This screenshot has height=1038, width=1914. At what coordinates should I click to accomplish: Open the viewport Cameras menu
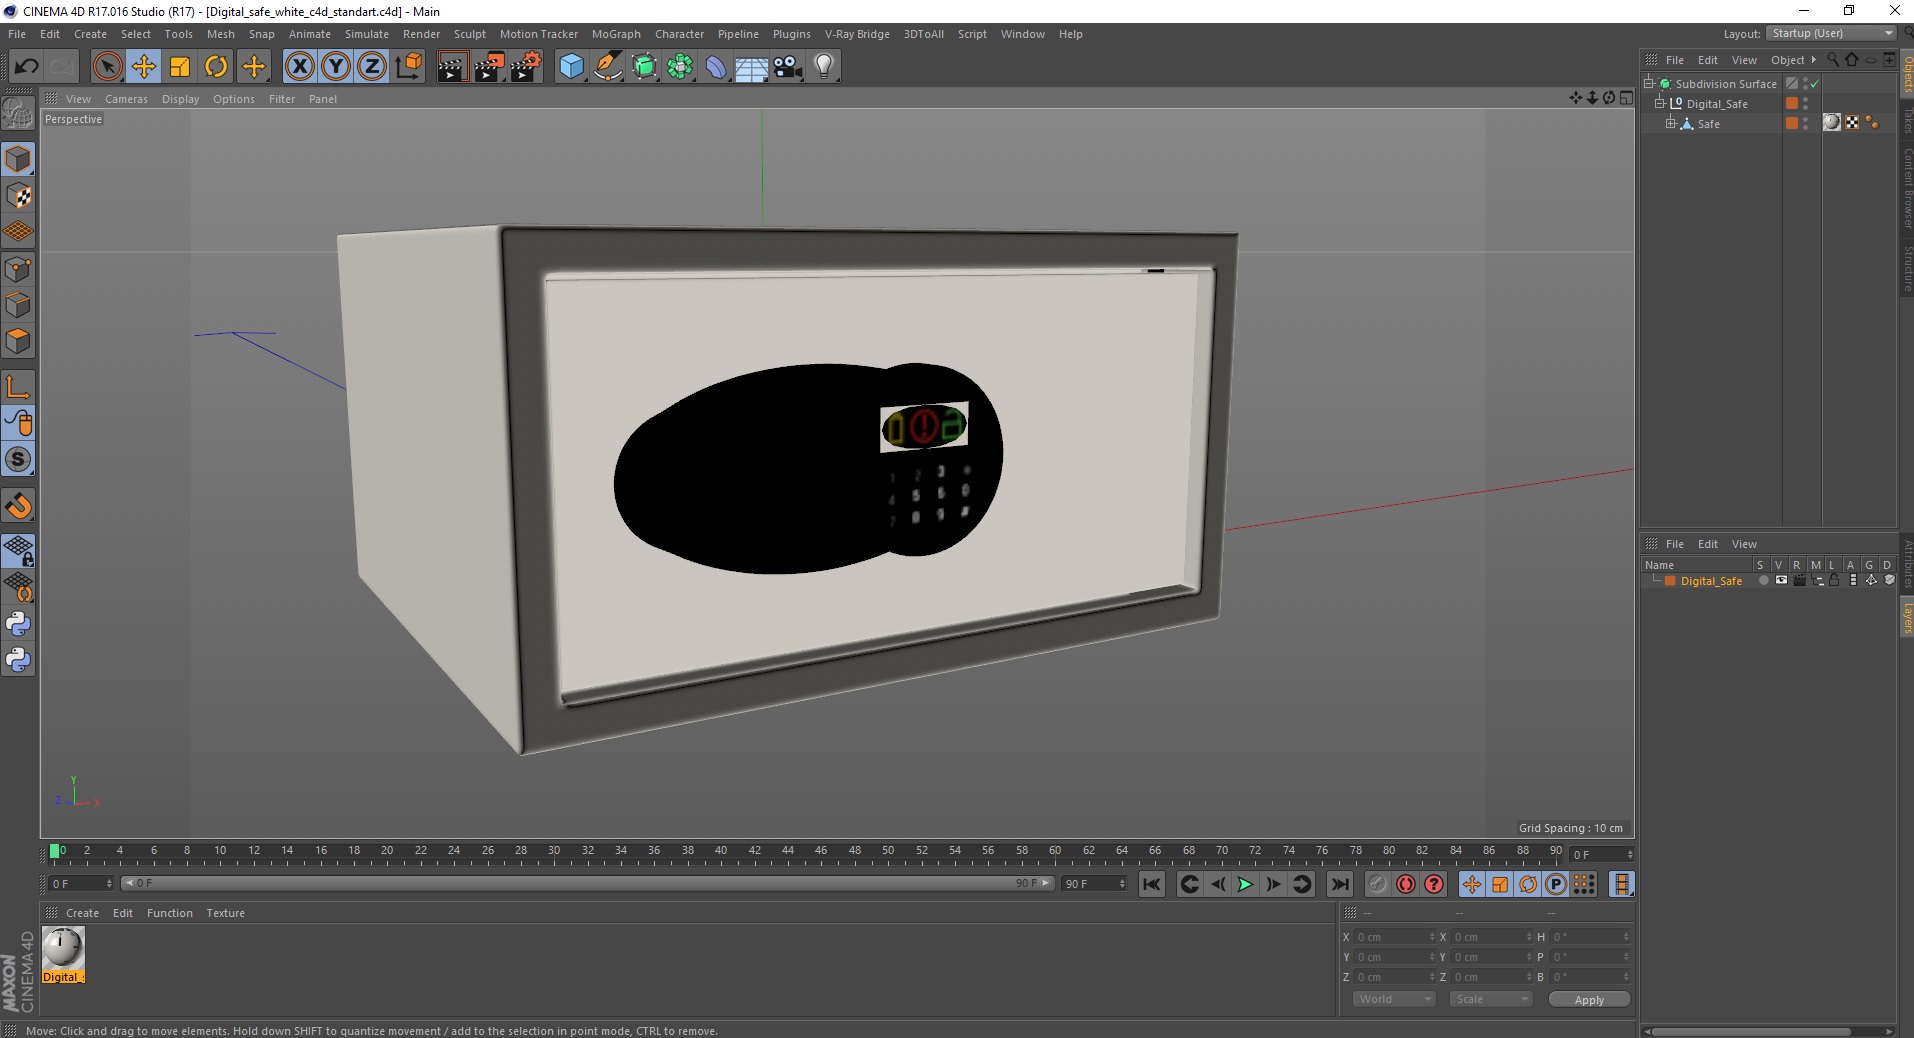[126, 99]
